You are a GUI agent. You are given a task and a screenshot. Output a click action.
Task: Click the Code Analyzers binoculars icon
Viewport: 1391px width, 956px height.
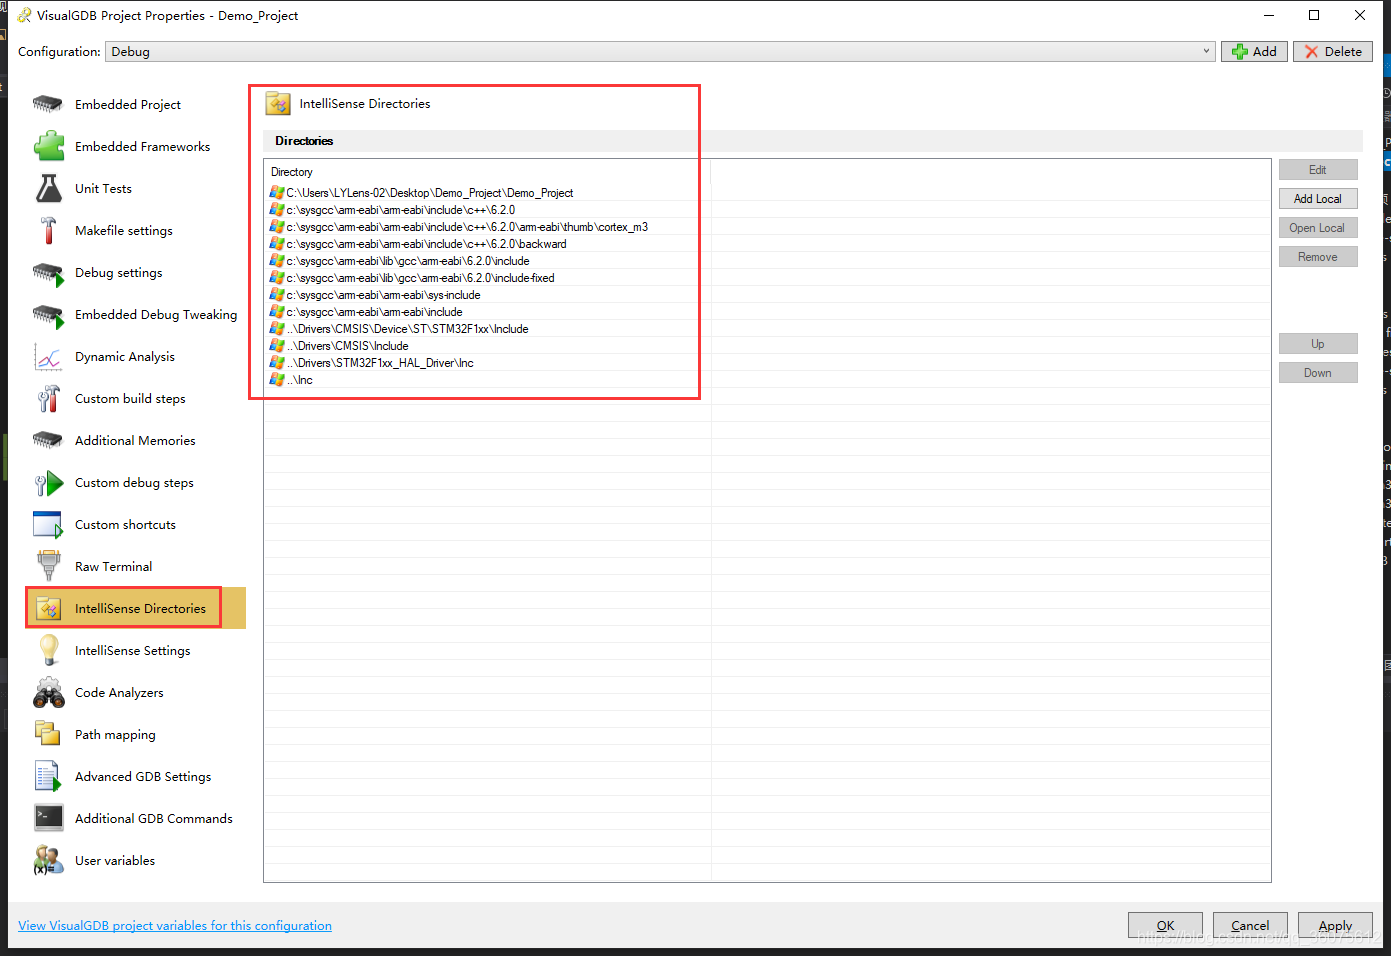[x=48, y=692]
